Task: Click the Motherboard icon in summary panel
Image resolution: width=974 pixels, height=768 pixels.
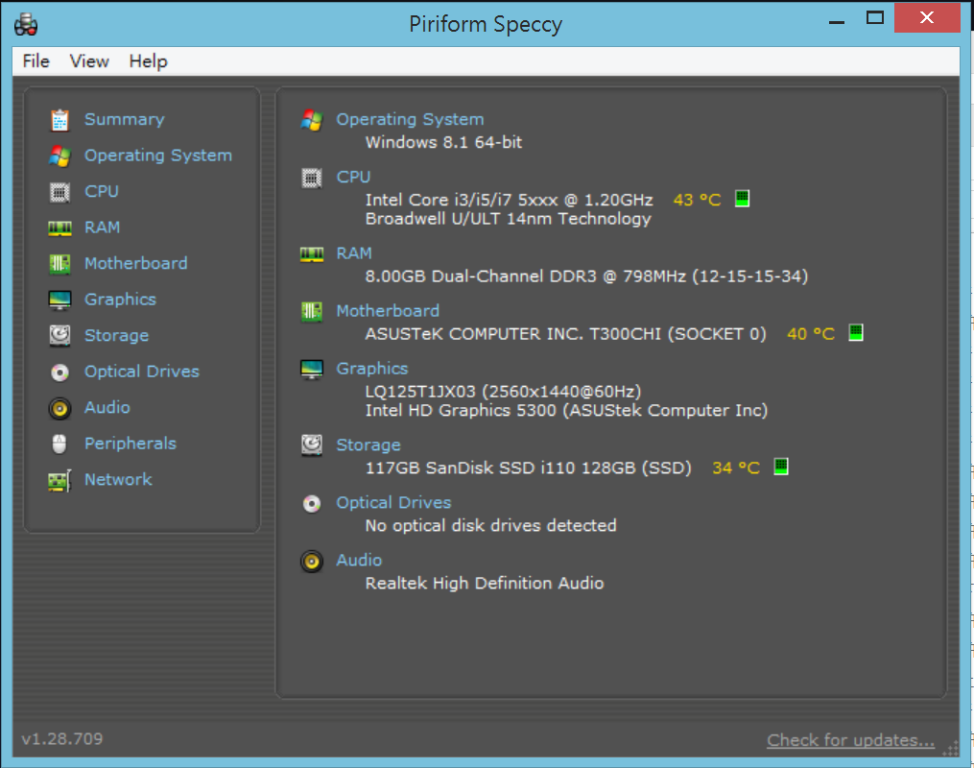Action: pos(312,311)
